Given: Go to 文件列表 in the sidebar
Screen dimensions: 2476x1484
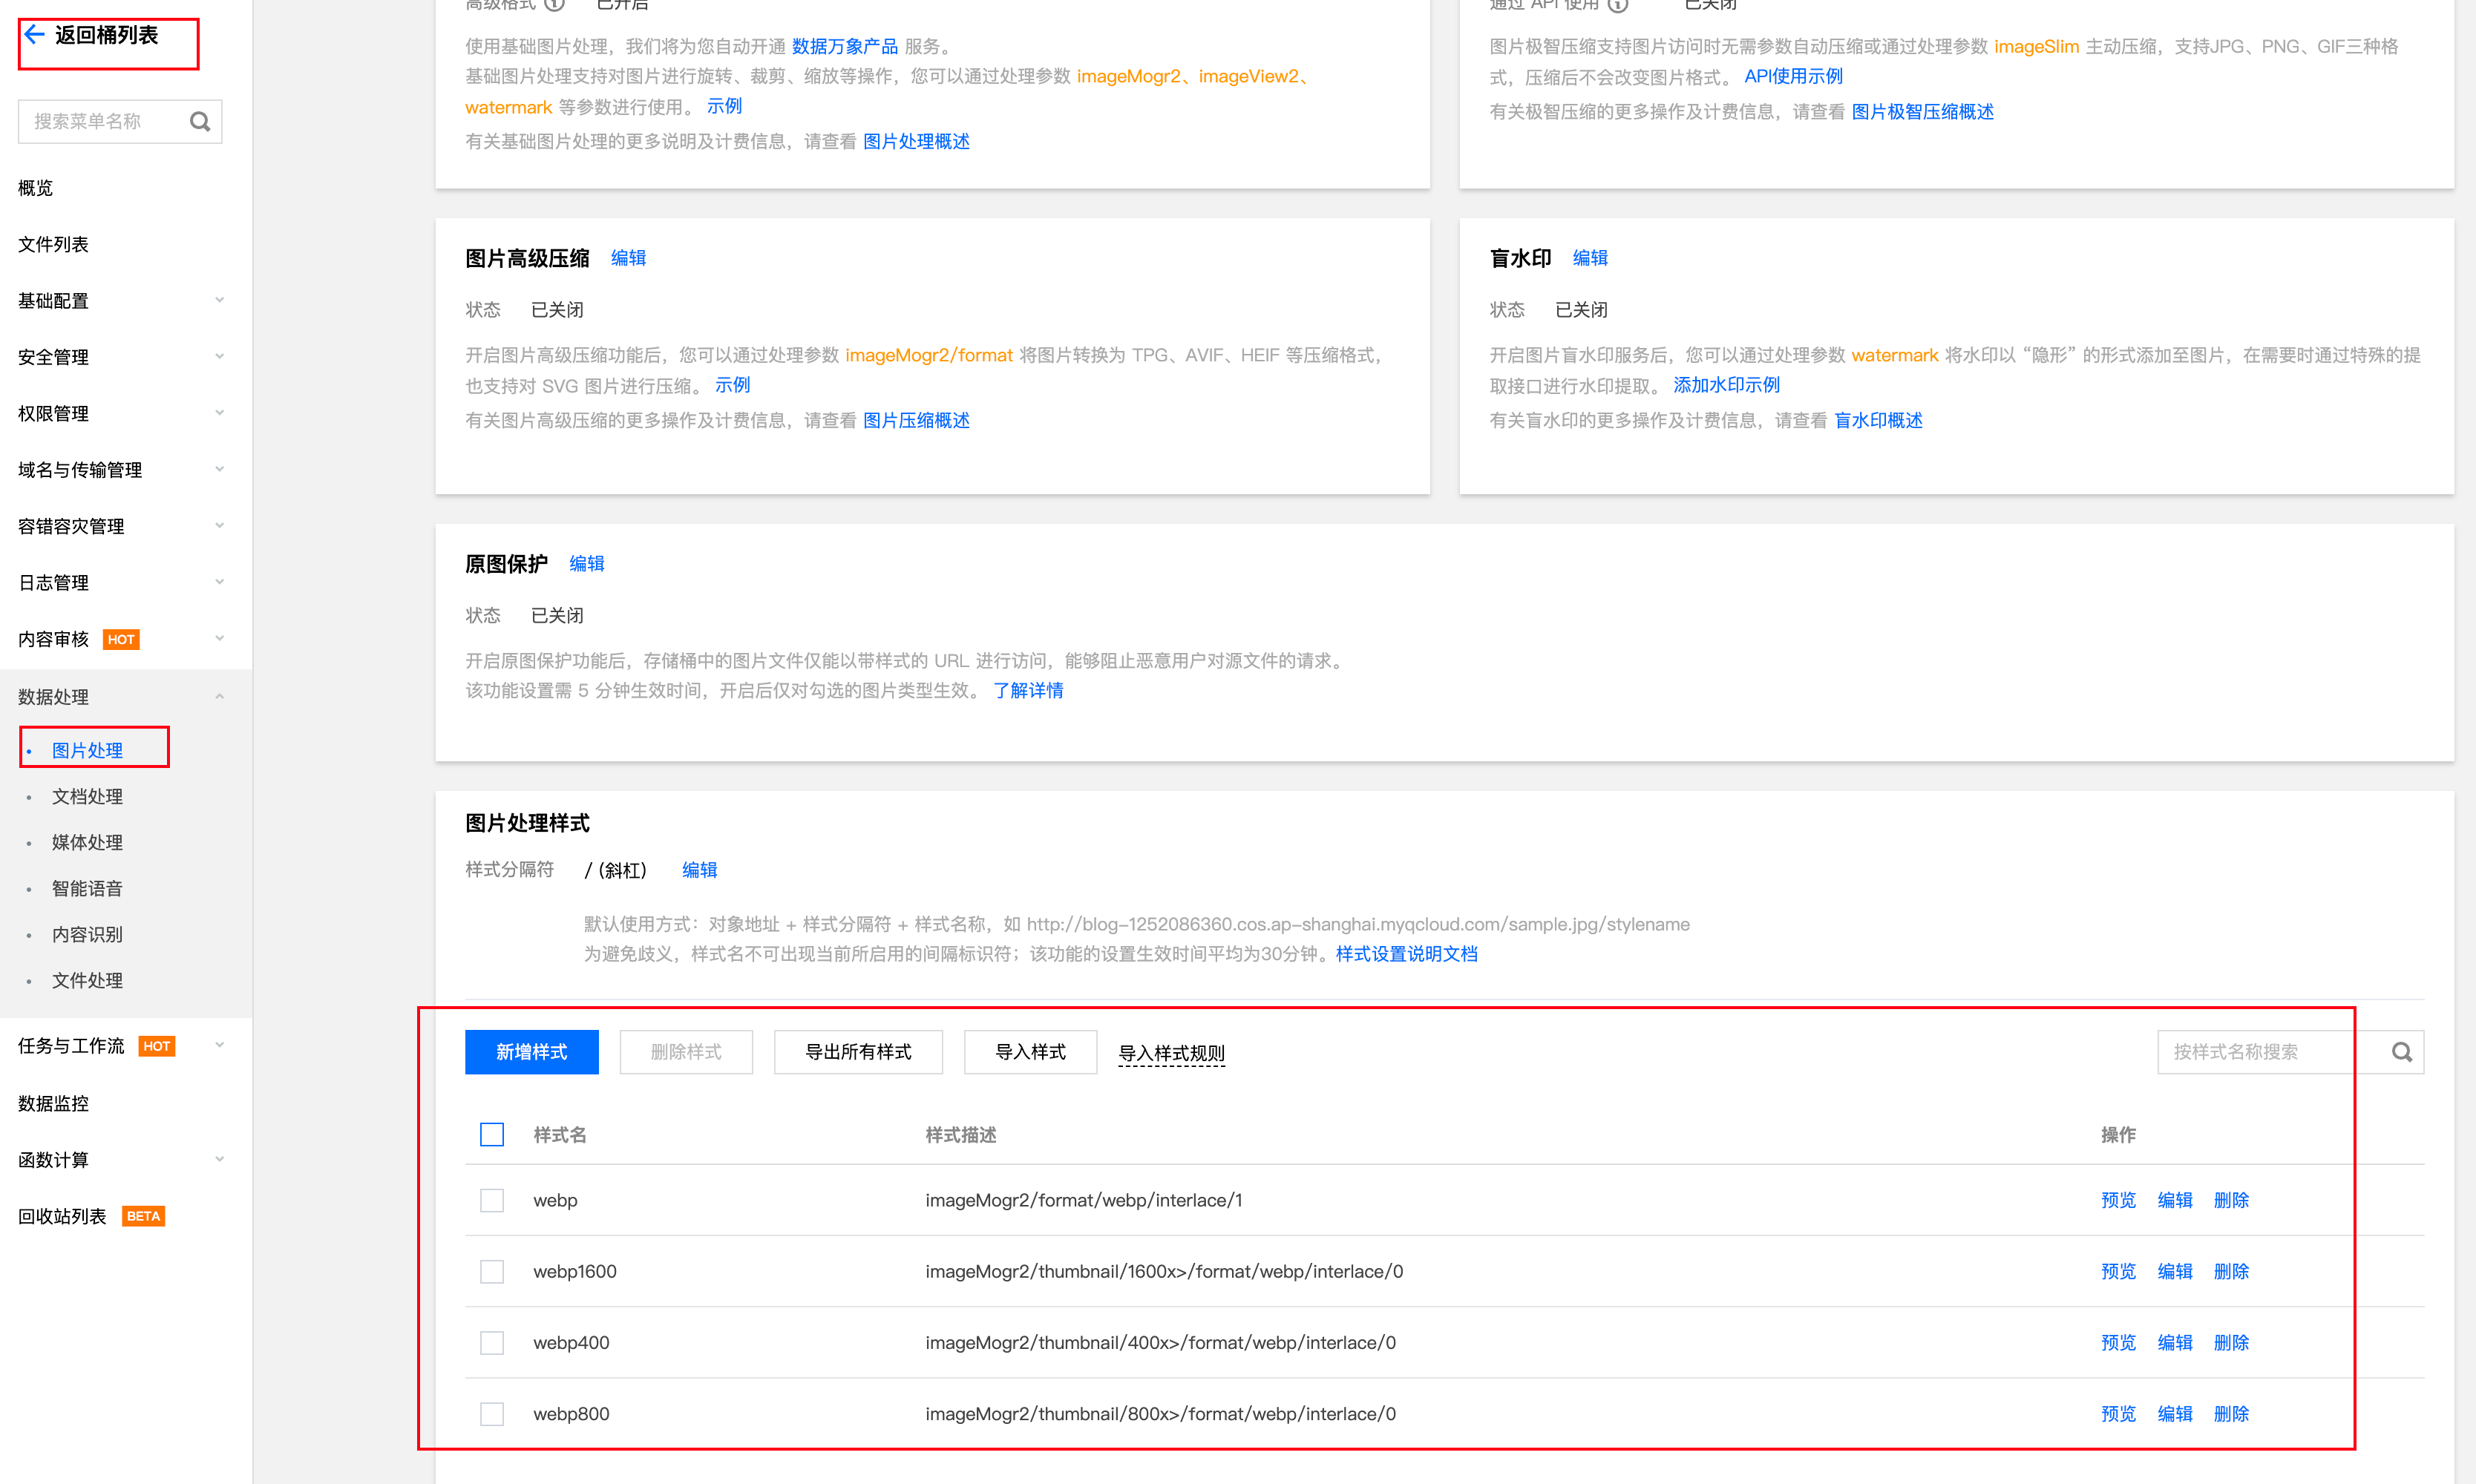Looking at the screenshot, I should (53, 244).
